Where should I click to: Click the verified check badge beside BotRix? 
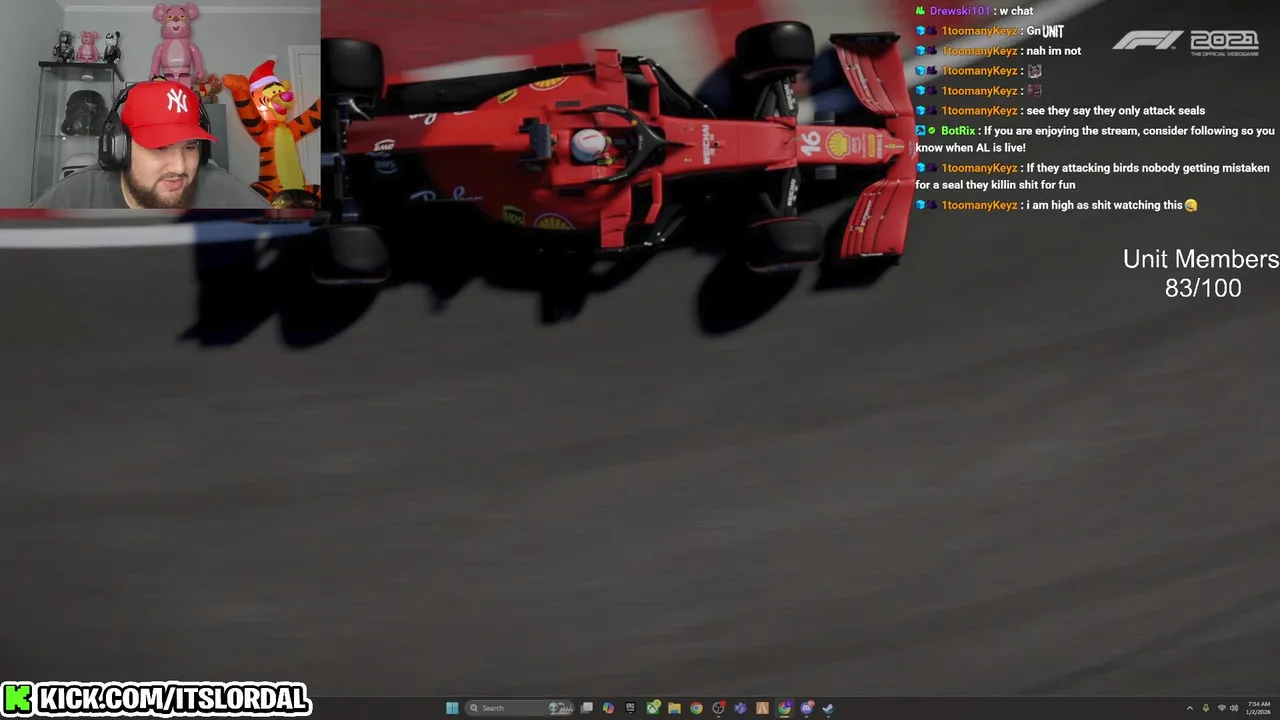point(932,131)
